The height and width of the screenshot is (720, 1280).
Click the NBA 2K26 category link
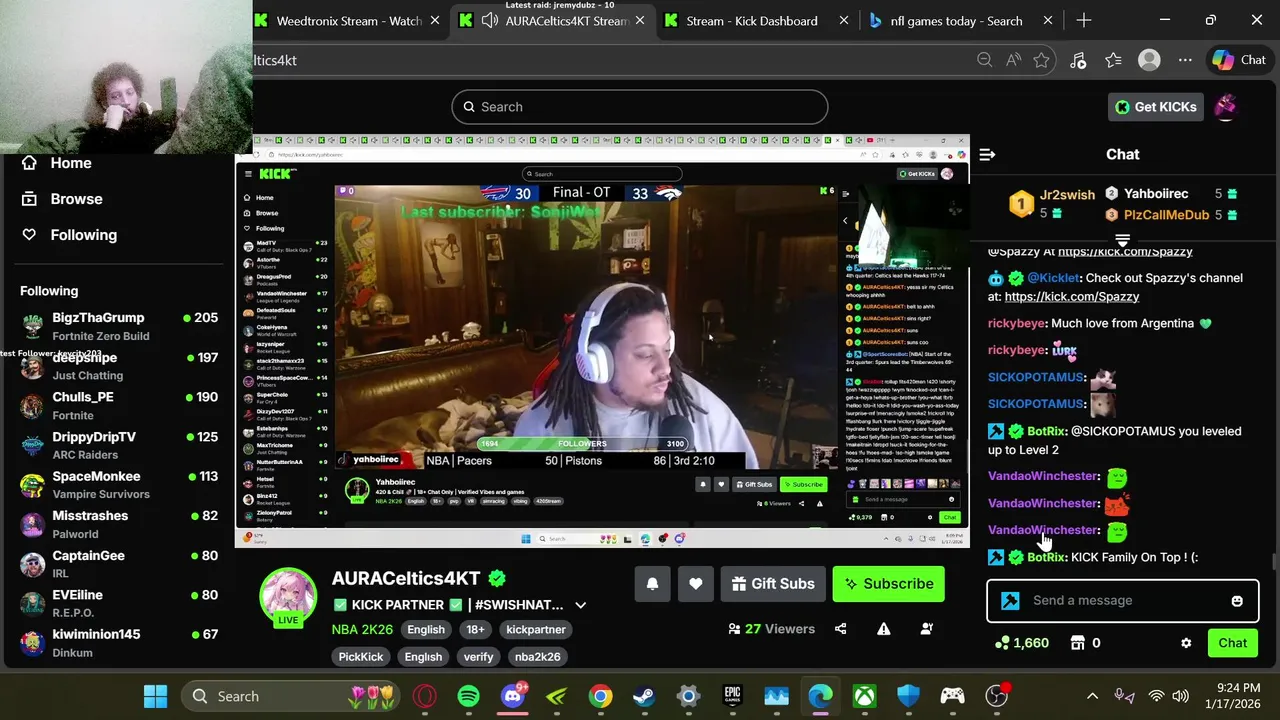point(362,630)
